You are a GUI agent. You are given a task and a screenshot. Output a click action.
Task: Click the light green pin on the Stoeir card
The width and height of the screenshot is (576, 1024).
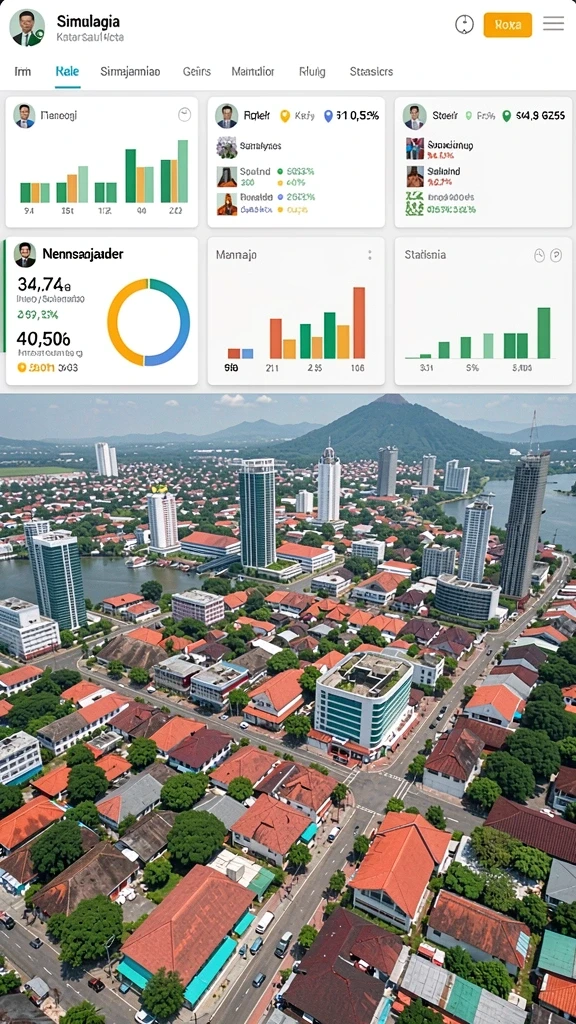point(468,116)
